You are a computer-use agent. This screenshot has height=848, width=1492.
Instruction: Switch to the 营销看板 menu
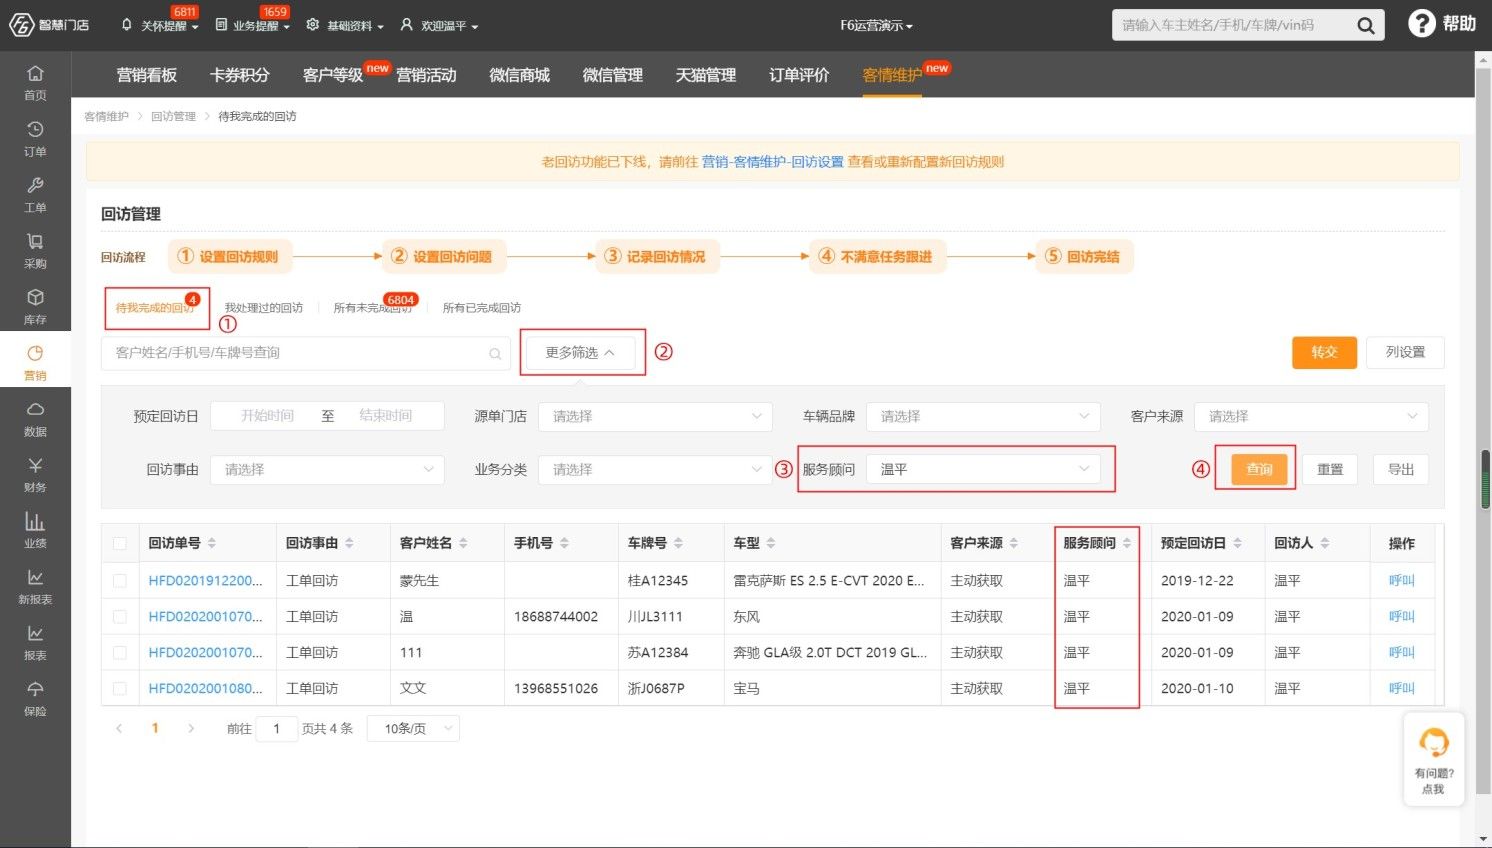click(147, 75)
